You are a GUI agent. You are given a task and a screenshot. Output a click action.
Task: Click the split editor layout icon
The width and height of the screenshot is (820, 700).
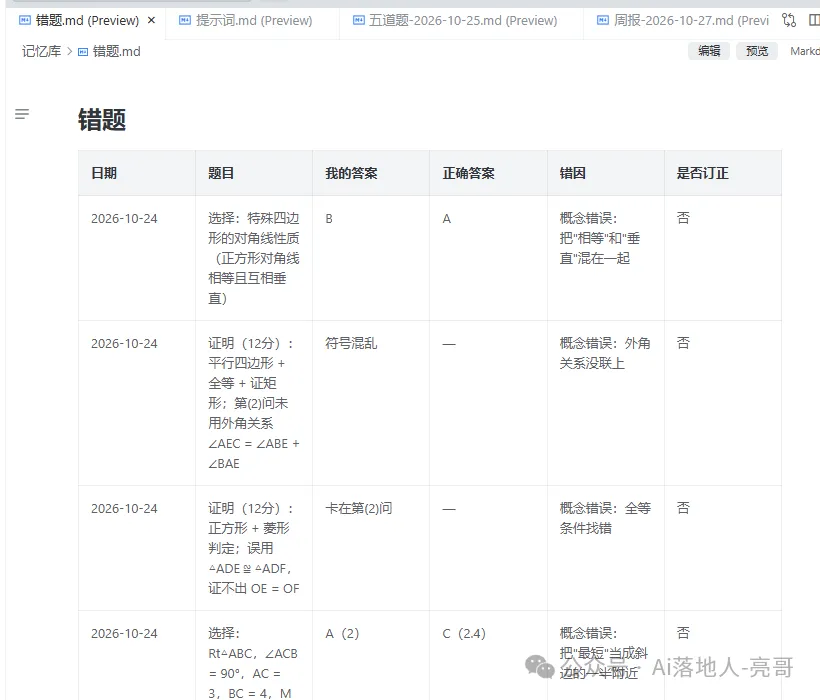coord(814,20)
